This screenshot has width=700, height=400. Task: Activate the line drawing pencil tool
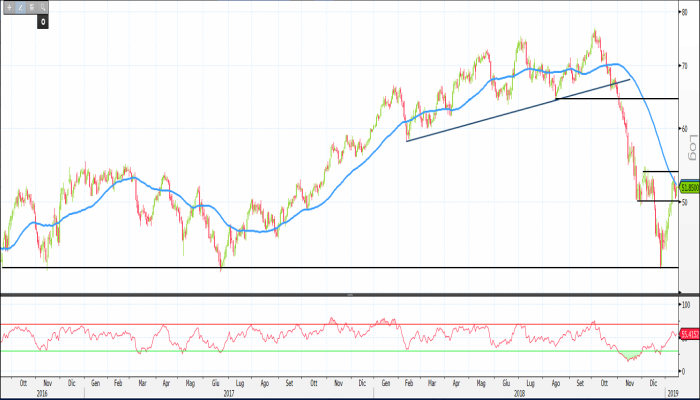coord(18,6)
